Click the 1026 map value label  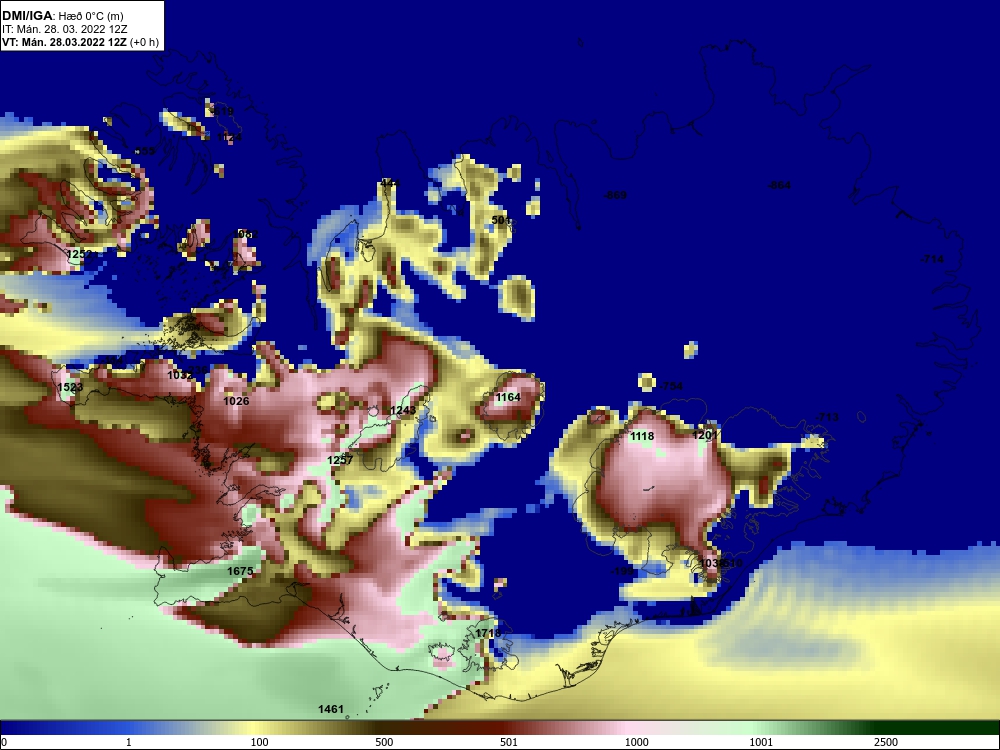point(237,401)
